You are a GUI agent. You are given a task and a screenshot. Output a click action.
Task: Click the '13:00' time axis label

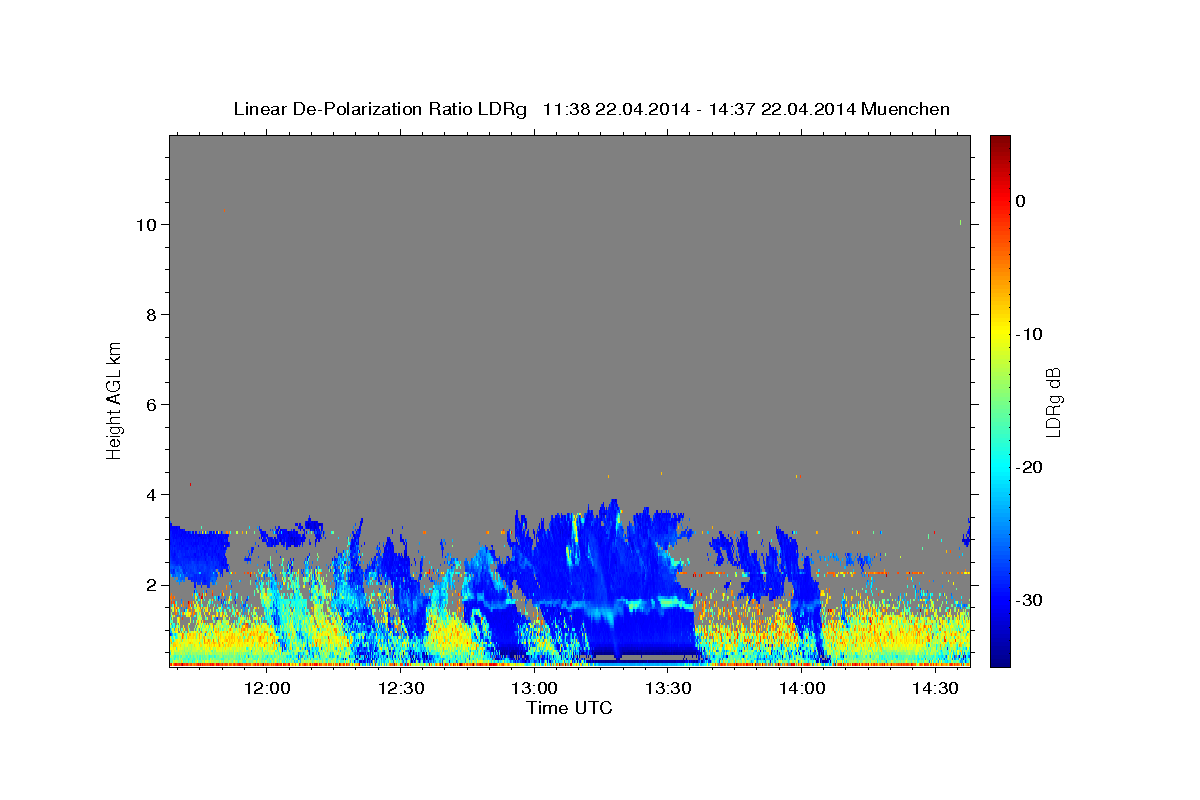[535, 689]
